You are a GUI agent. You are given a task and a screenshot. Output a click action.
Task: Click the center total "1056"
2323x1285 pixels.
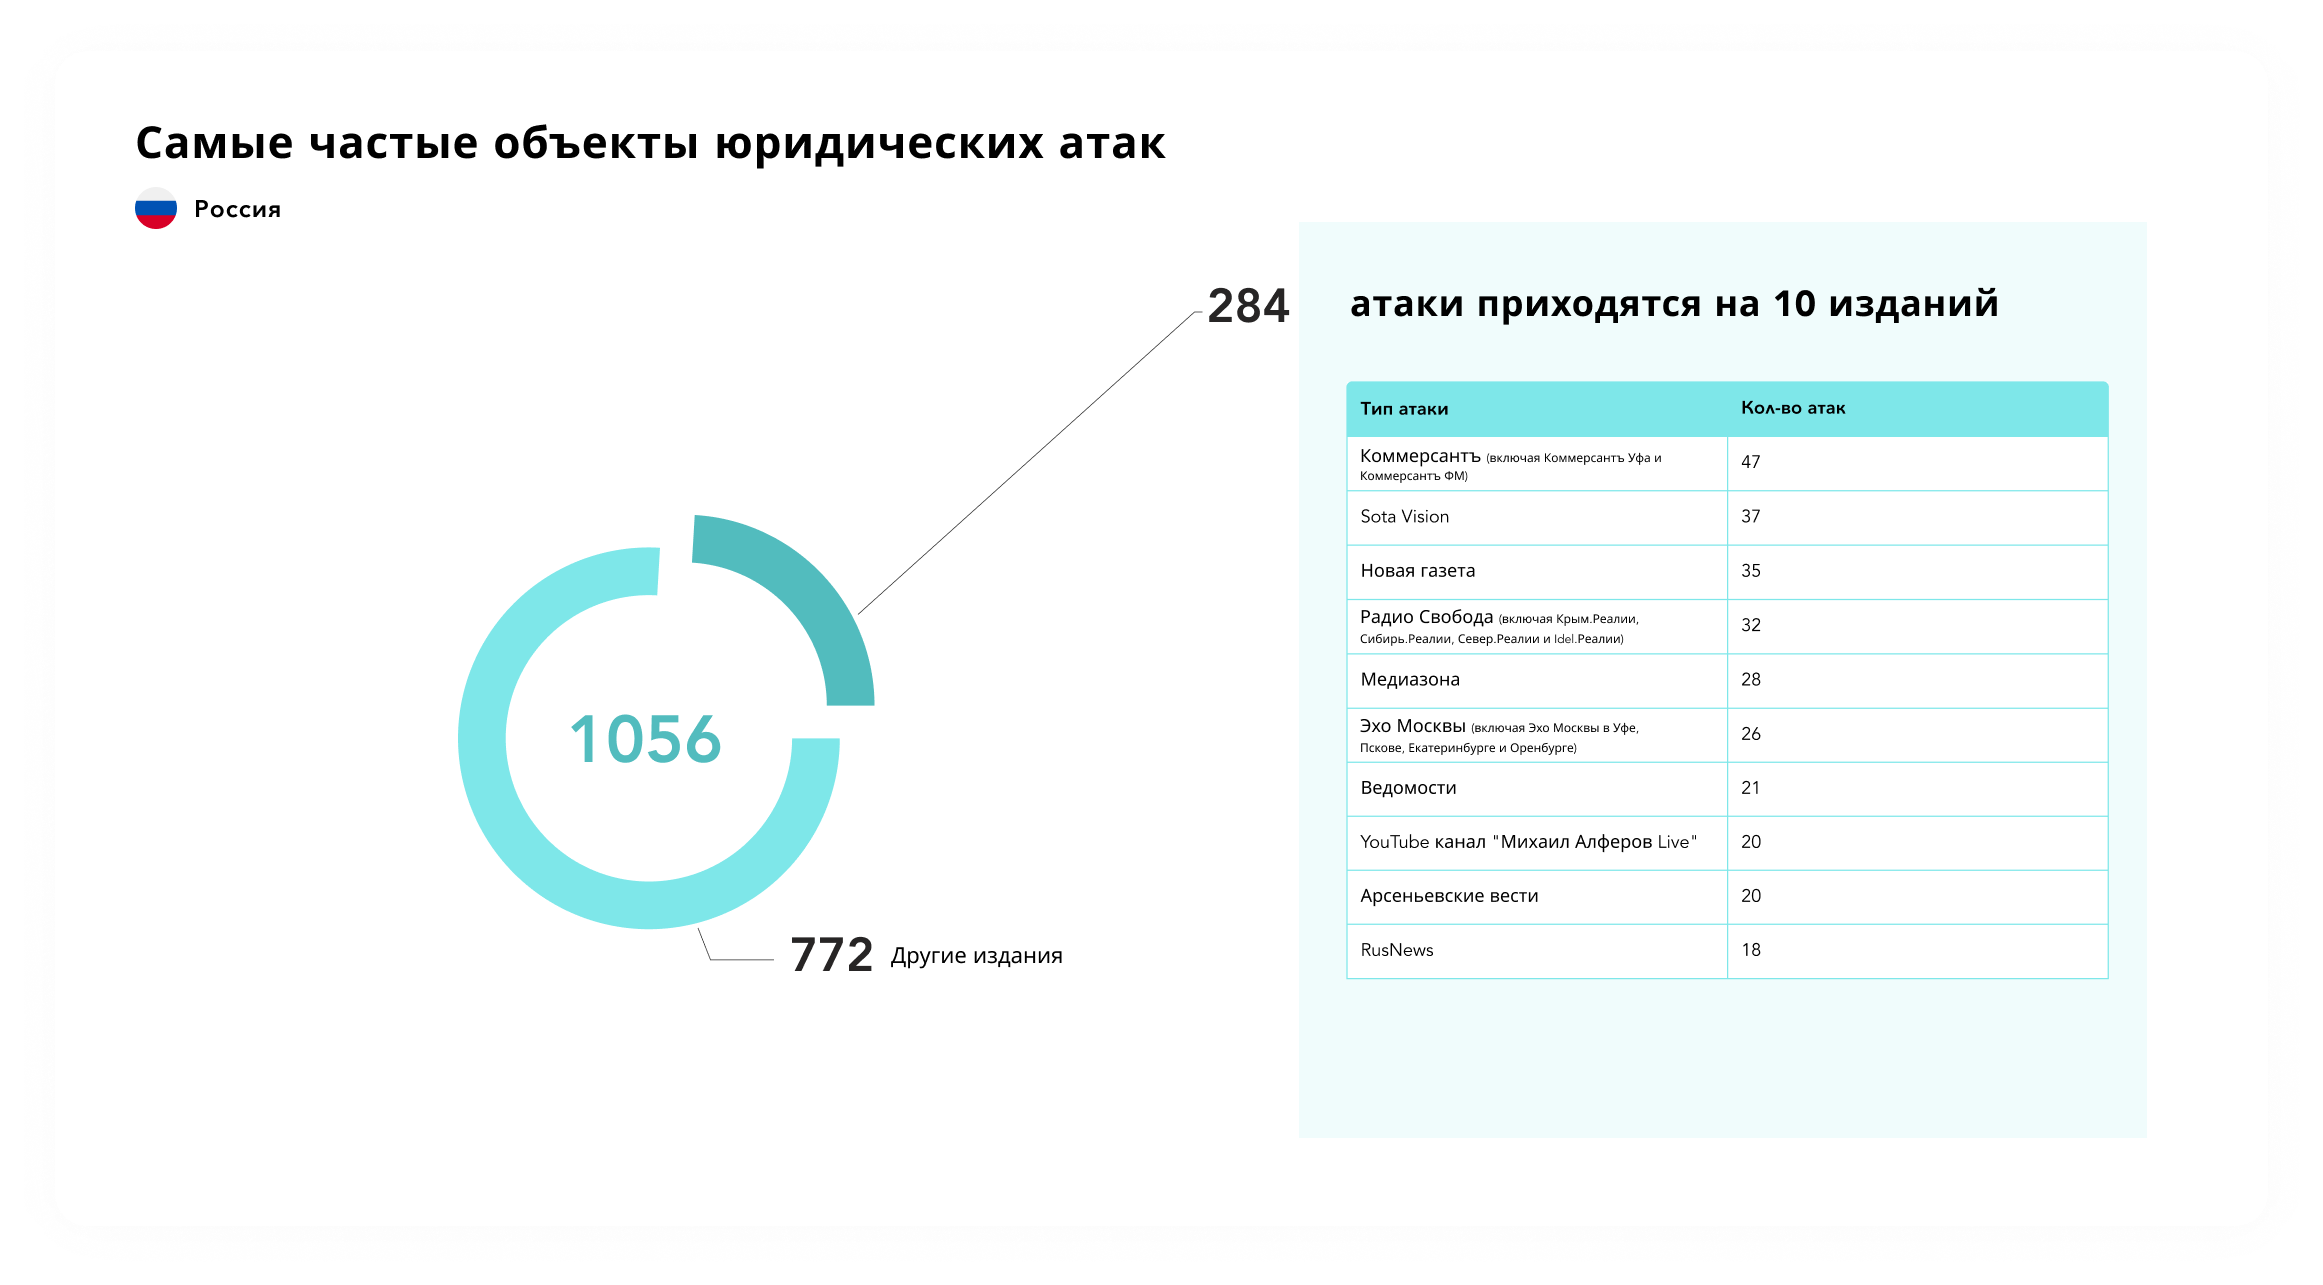click(x=645, y=739)
